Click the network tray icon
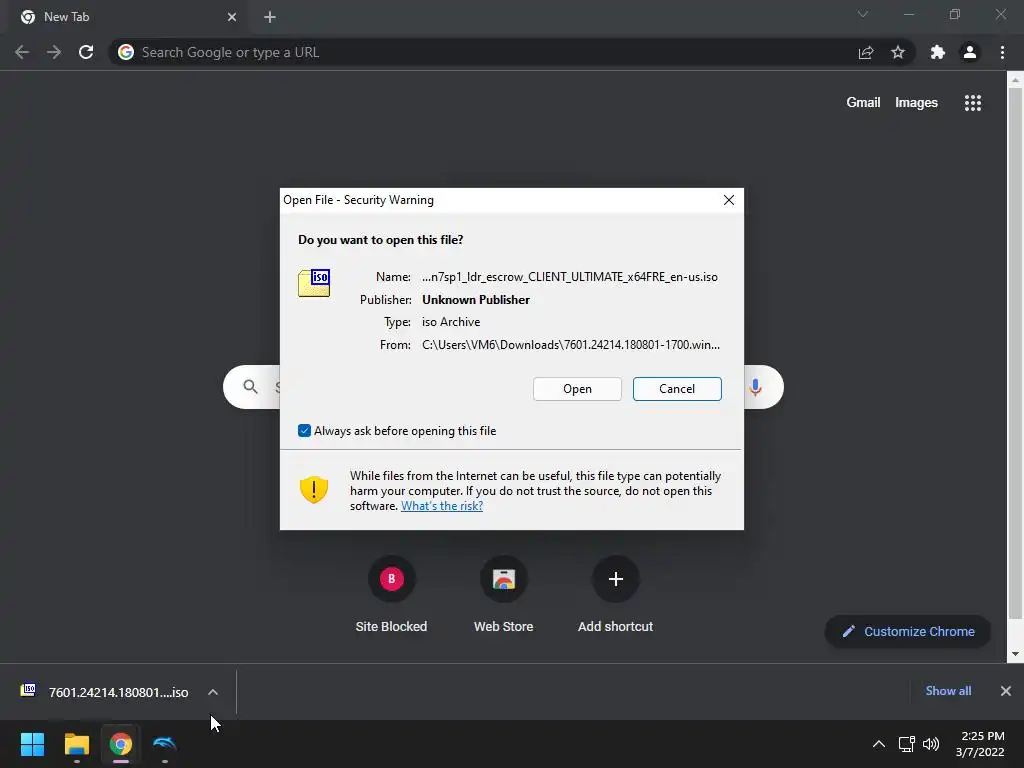The height and width of the screenshot is (768, 1024). [x=906, y=744]
